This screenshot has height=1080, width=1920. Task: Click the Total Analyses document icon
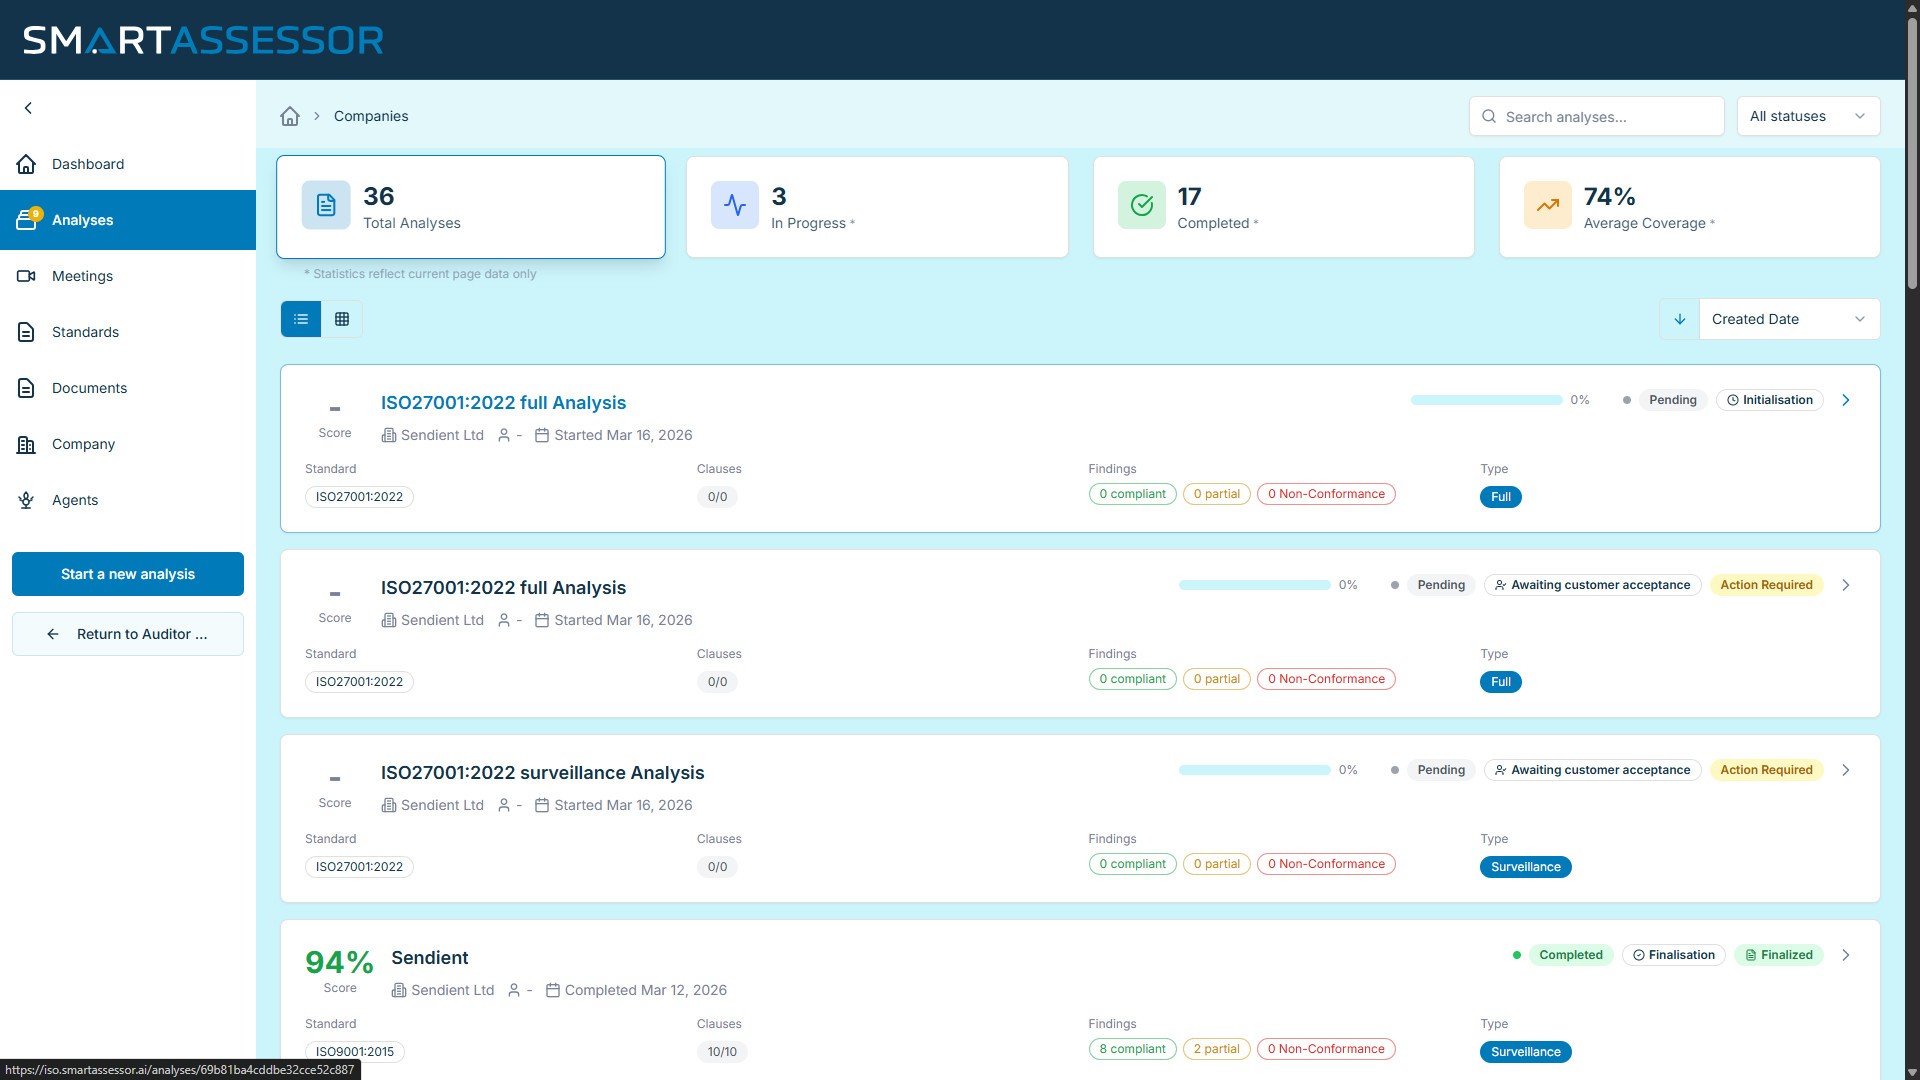click(x=326, y=206)
